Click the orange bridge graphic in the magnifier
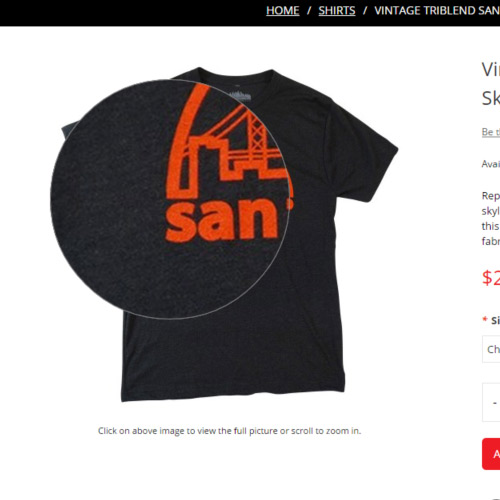 click(x=227, y=140)
